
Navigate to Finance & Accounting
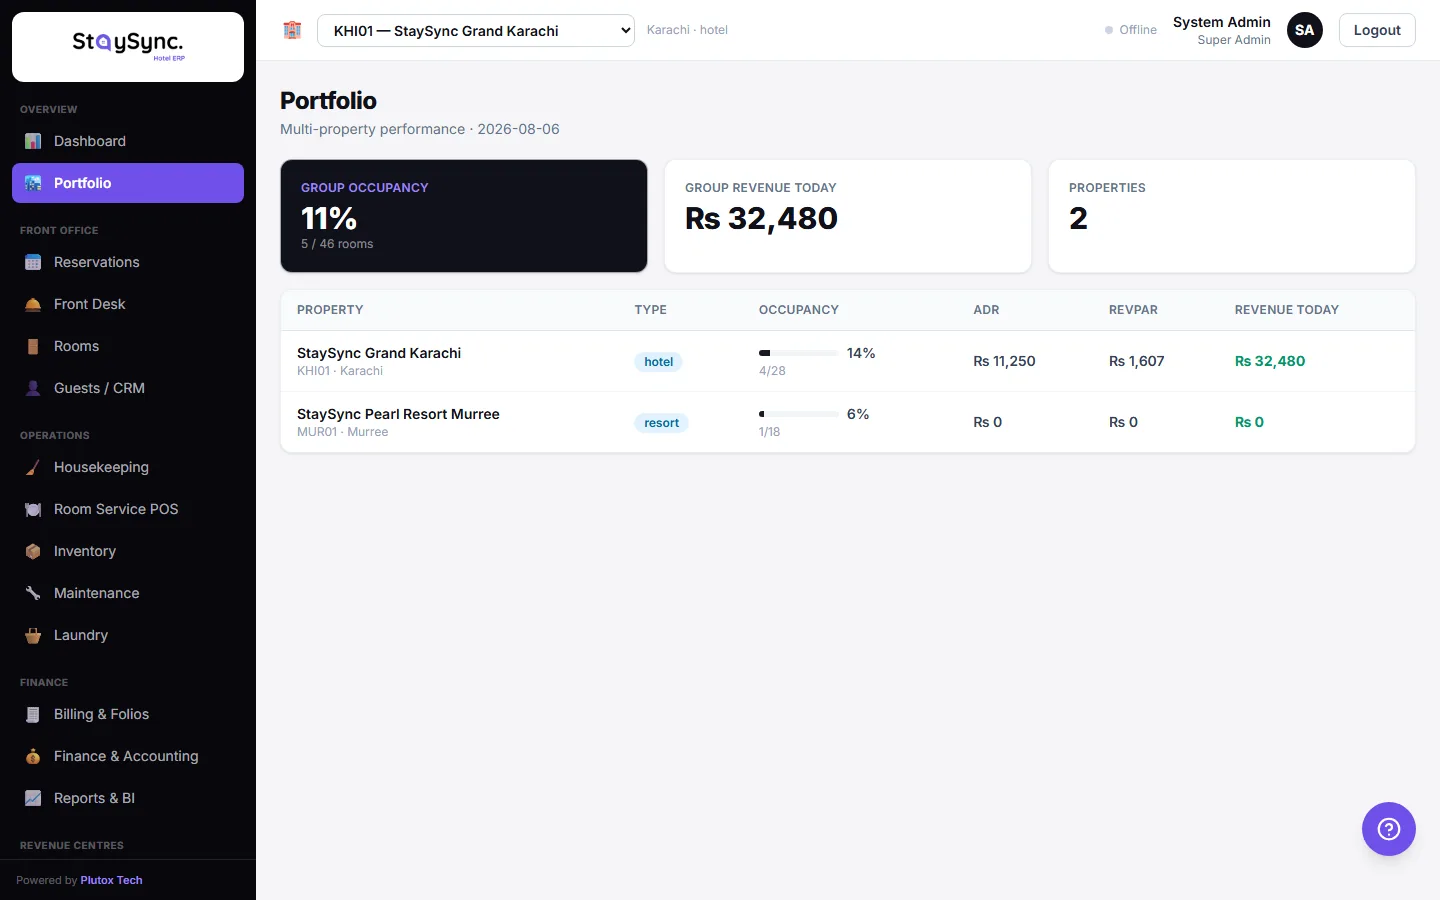(128, 756)
